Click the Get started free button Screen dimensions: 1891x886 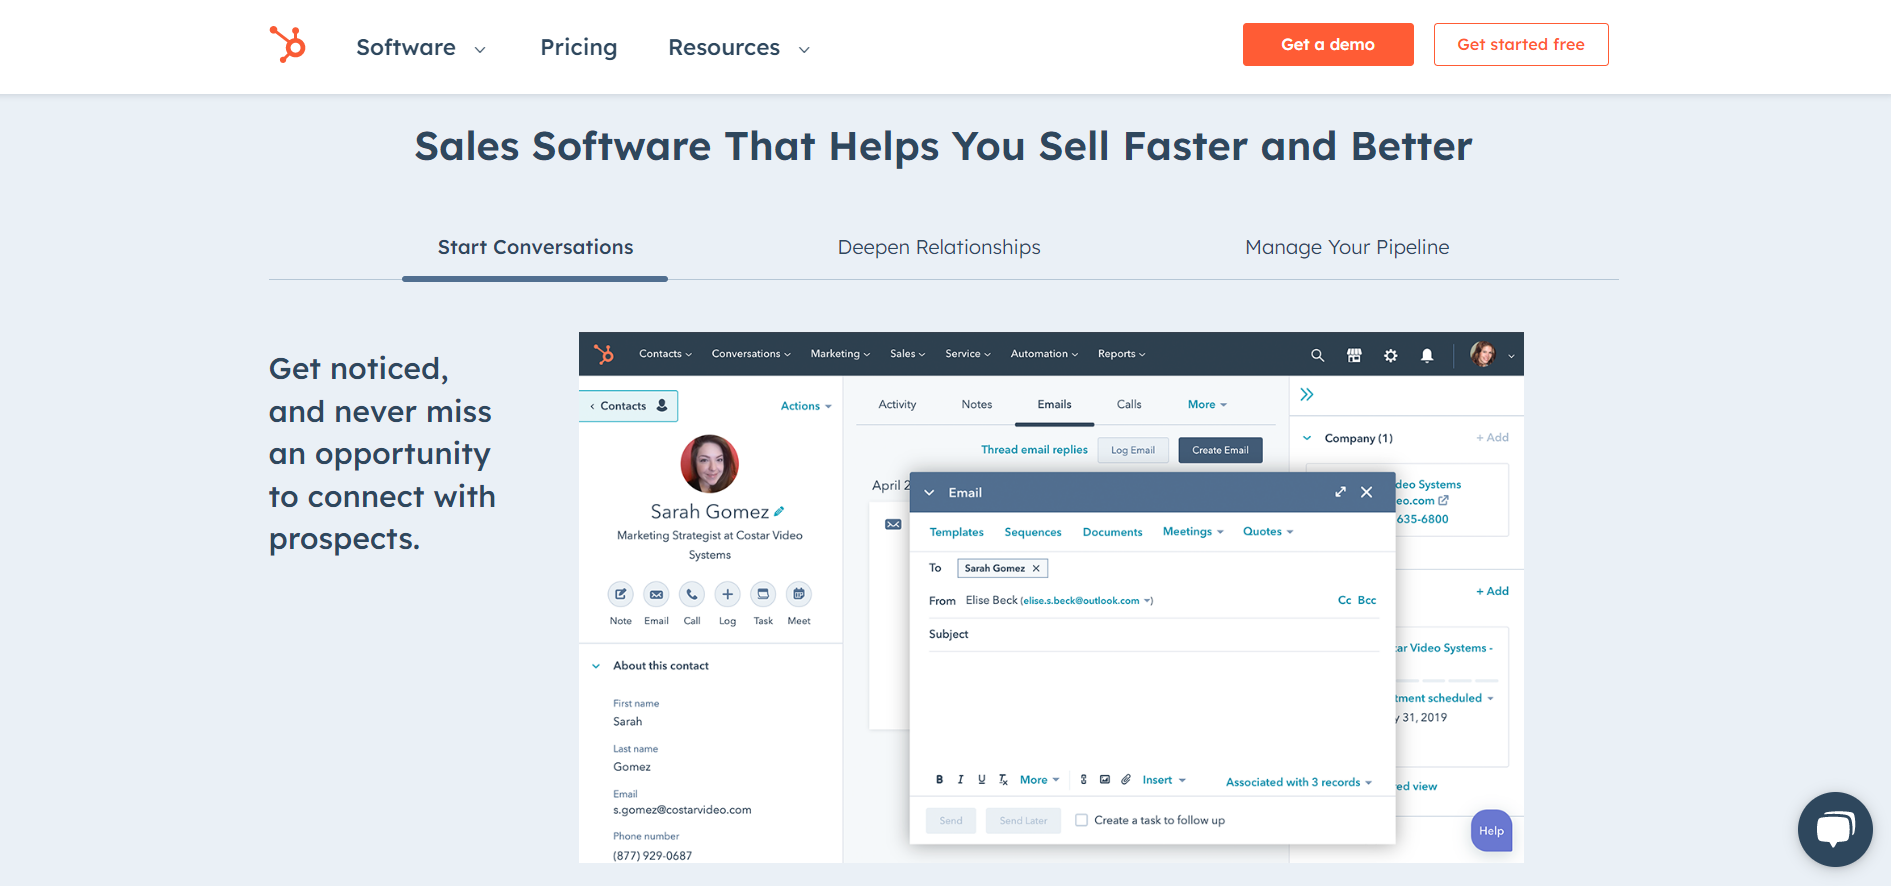1520,45
